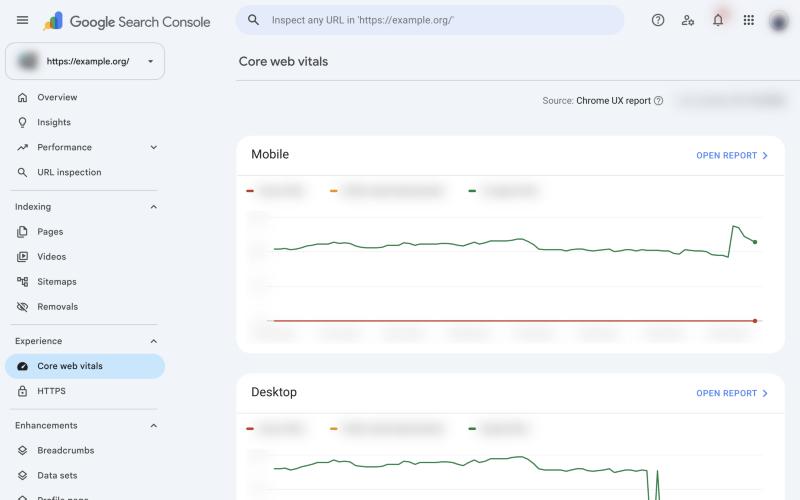This screenshot has width=800, height=500.
Task: Open the account profile avatar
Action: click(x=779, y=21)
